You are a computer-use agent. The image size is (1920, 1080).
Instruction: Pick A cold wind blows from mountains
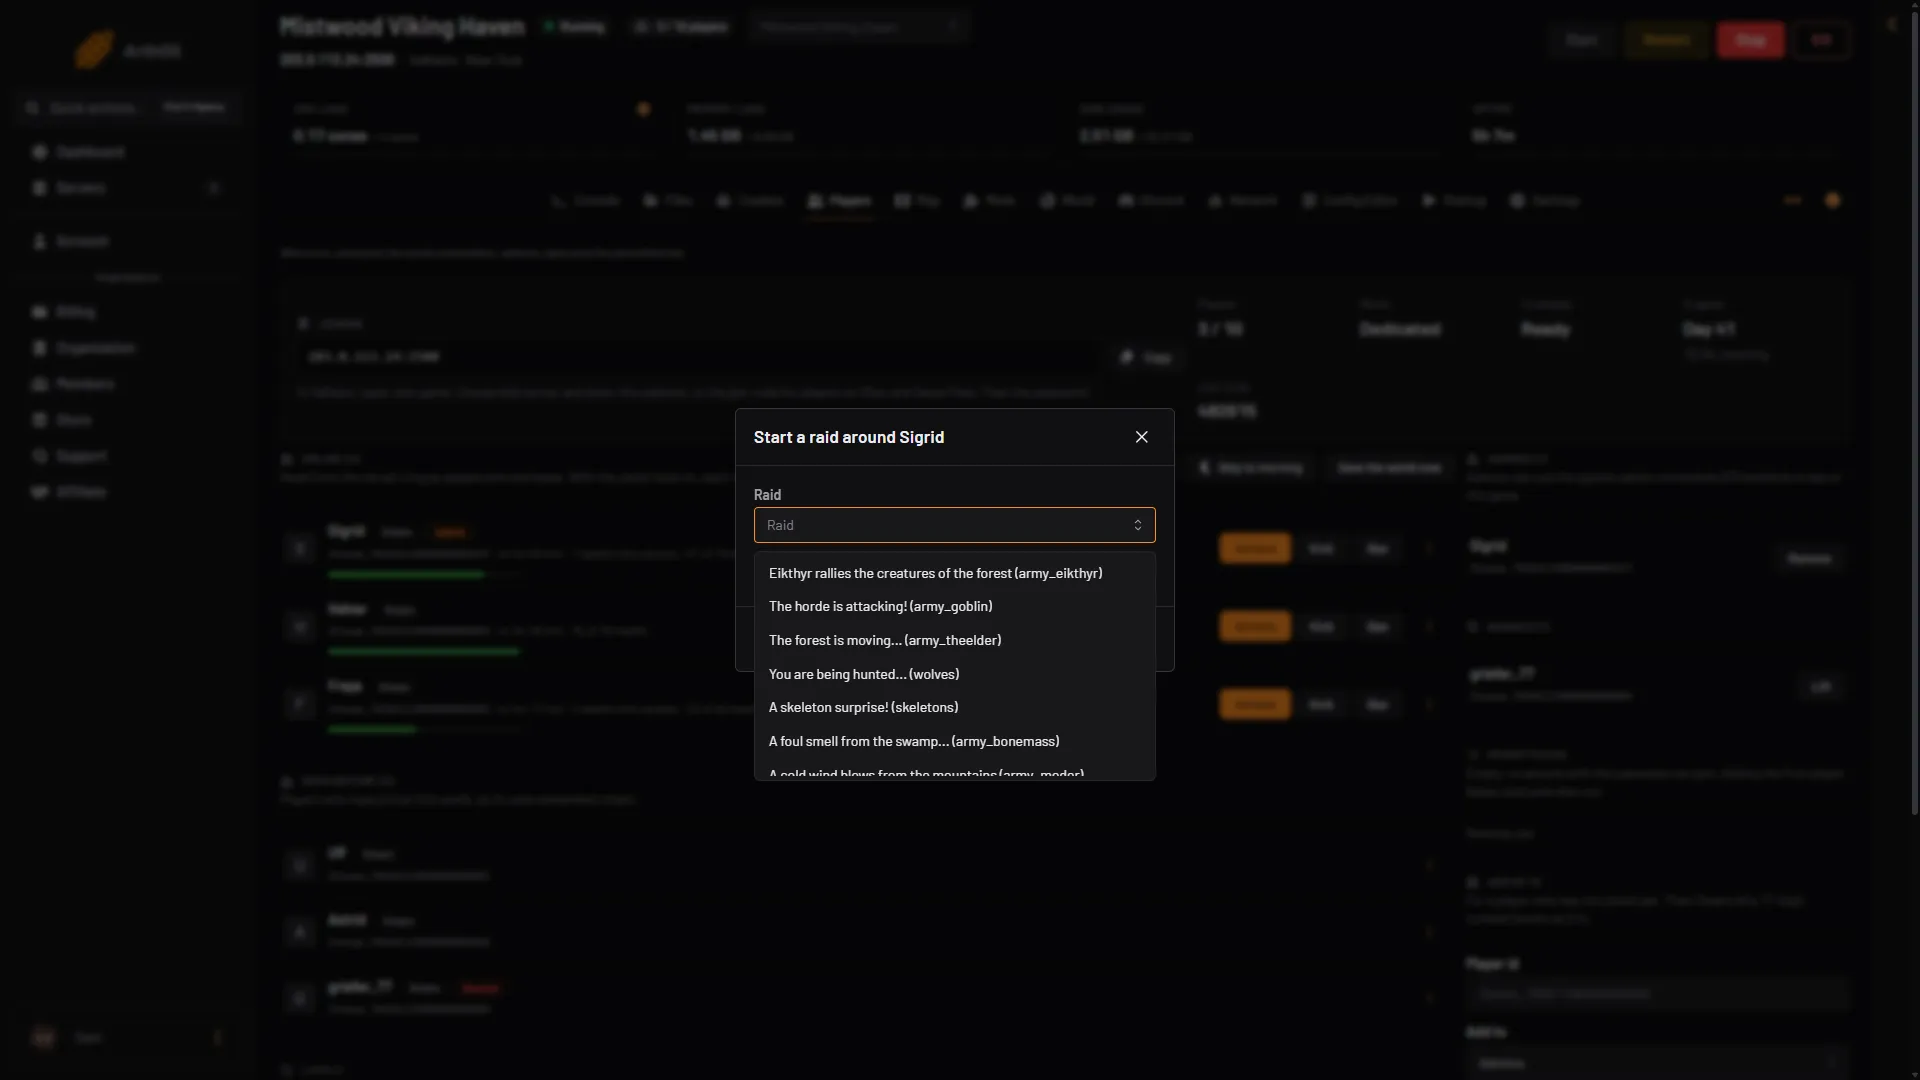point(954,771)
